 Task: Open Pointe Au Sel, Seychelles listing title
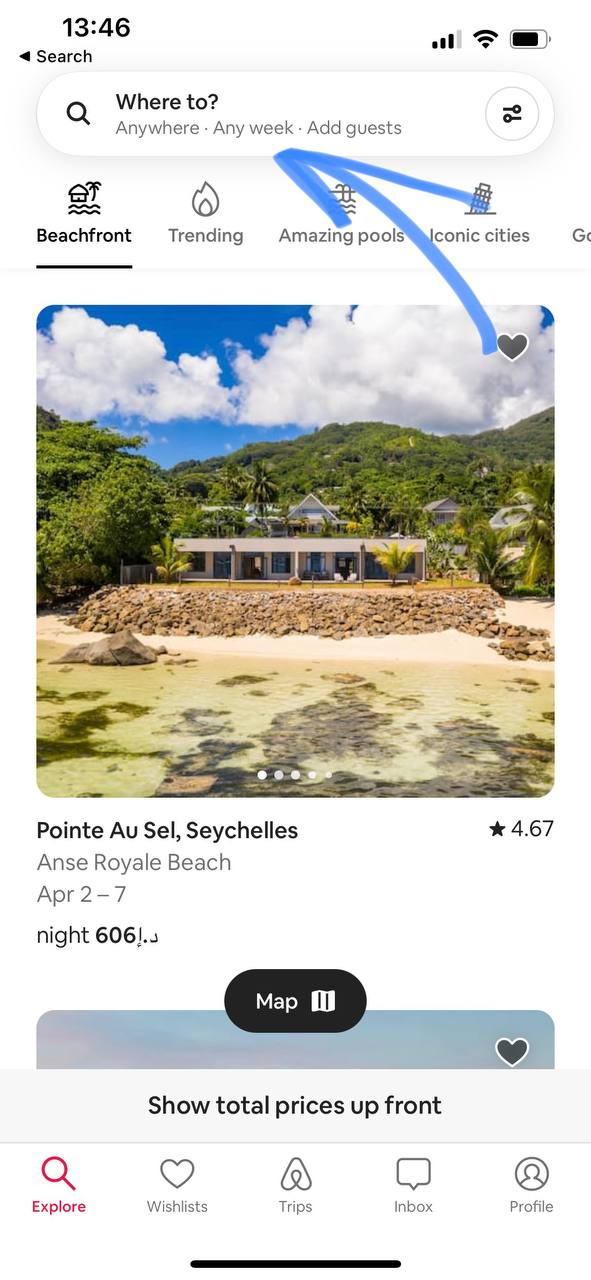point(167,830)
